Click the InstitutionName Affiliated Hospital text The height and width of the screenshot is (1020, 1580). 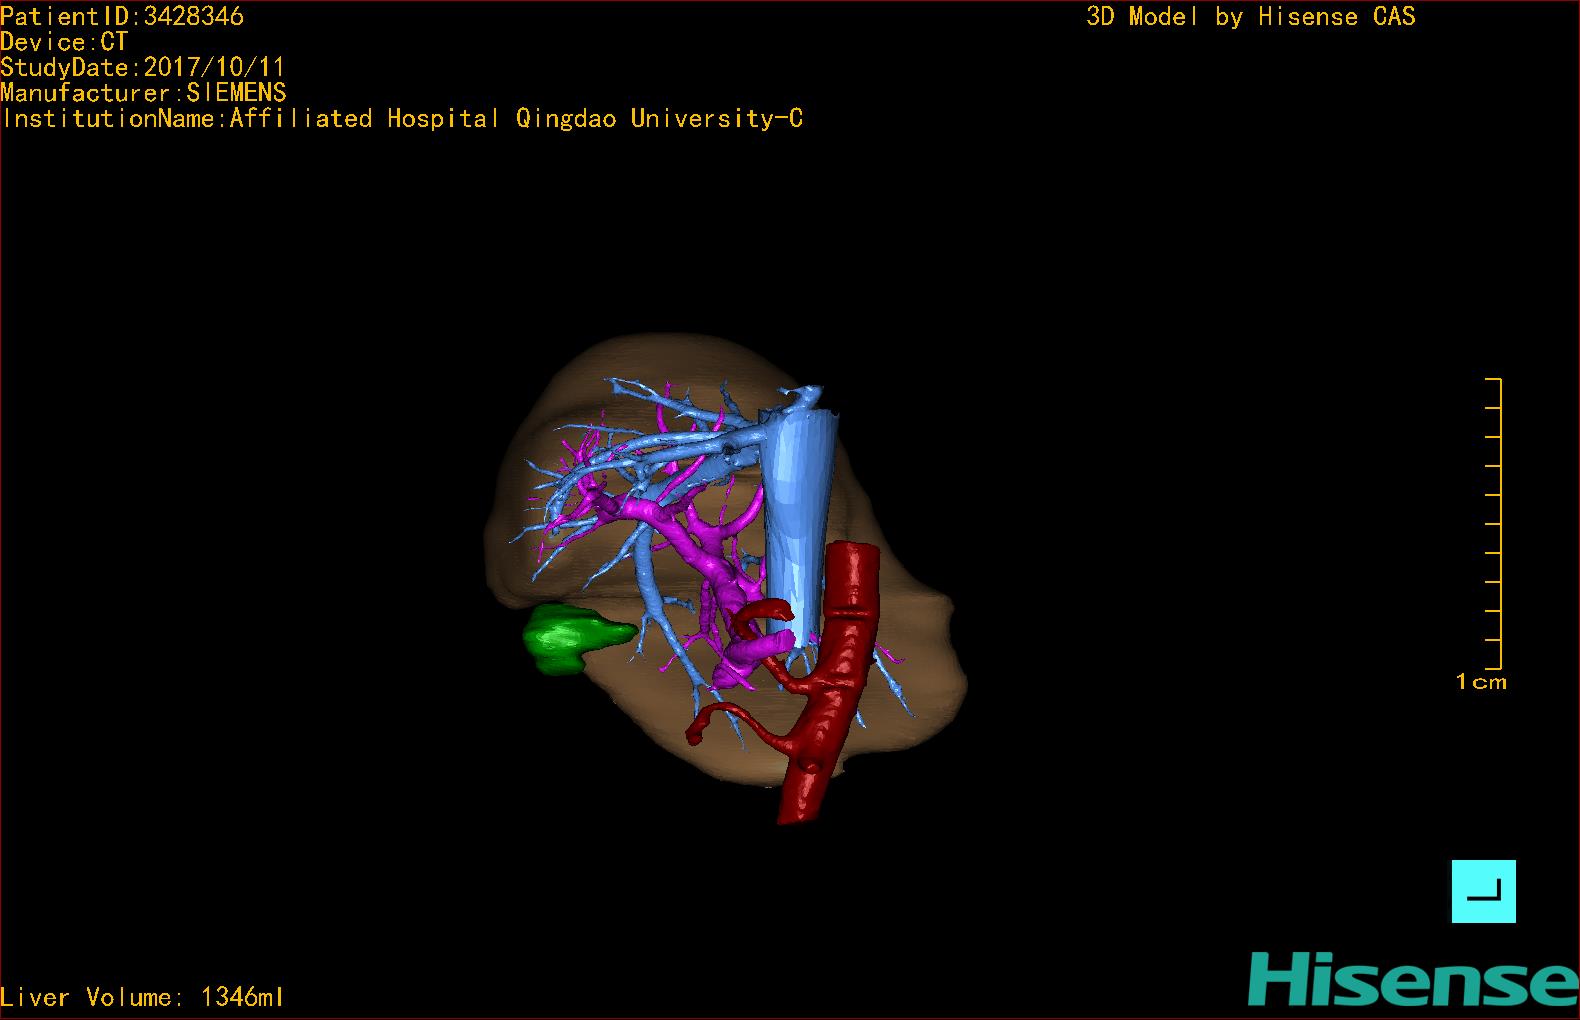pos(402,118)
